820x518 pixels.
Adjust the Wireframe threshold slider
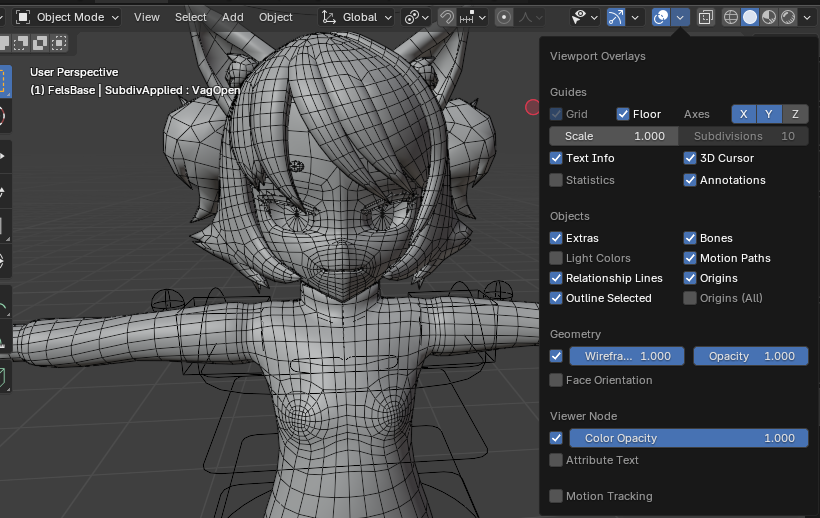[627, 356]
